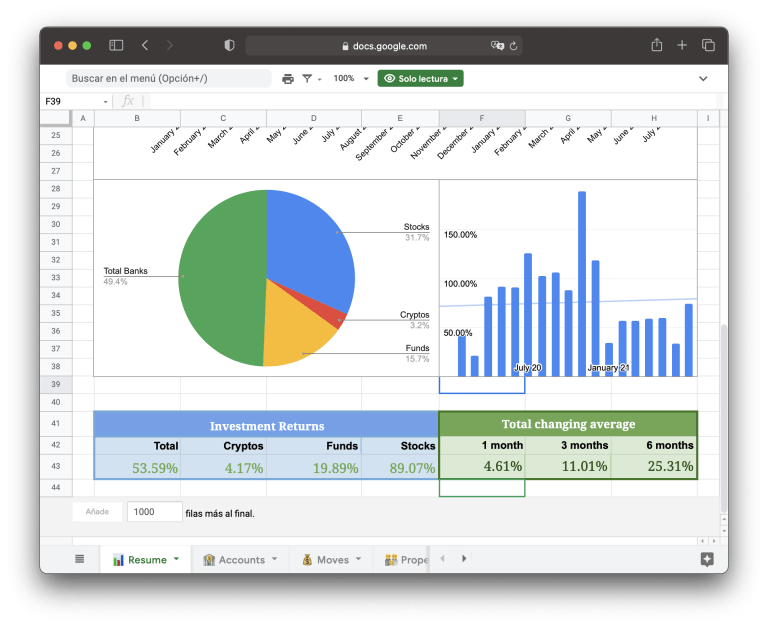This screenshot has width=768, height=626.
Task: Click the privacy shield icon
Action: point(229,46)
